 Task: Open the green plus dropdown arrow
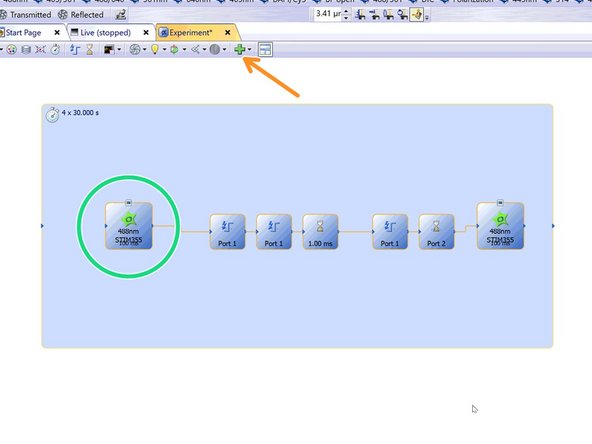250,49
